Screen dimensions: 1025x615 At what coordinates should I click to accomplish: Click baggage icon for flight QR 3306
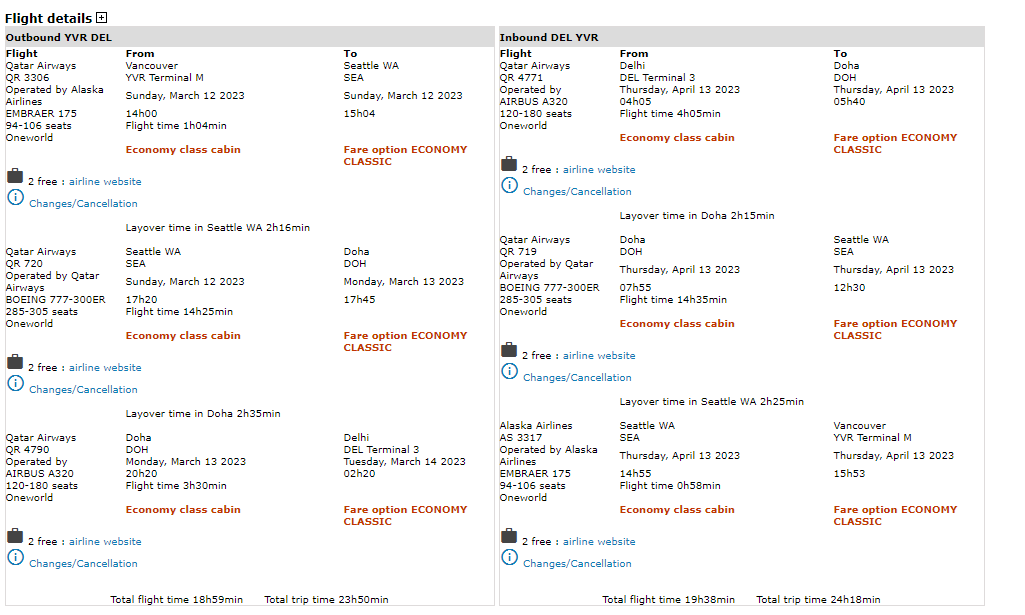15,176
